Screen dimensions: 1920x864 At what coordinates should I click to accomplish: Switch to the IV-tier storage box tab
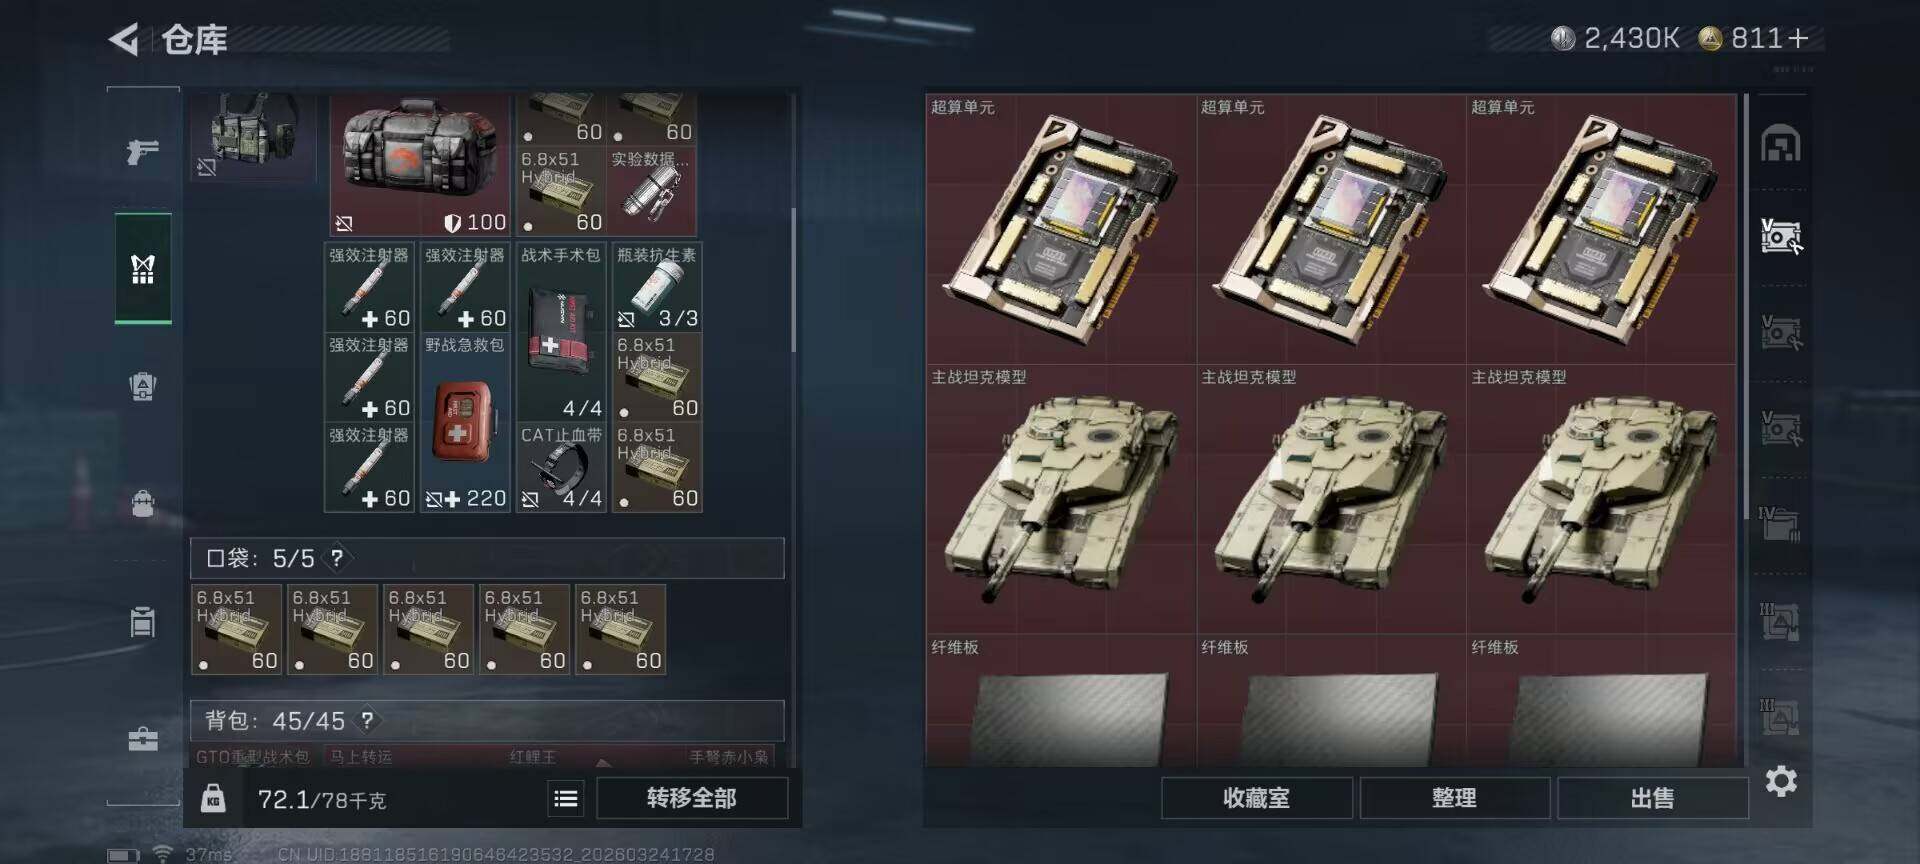1781,523
